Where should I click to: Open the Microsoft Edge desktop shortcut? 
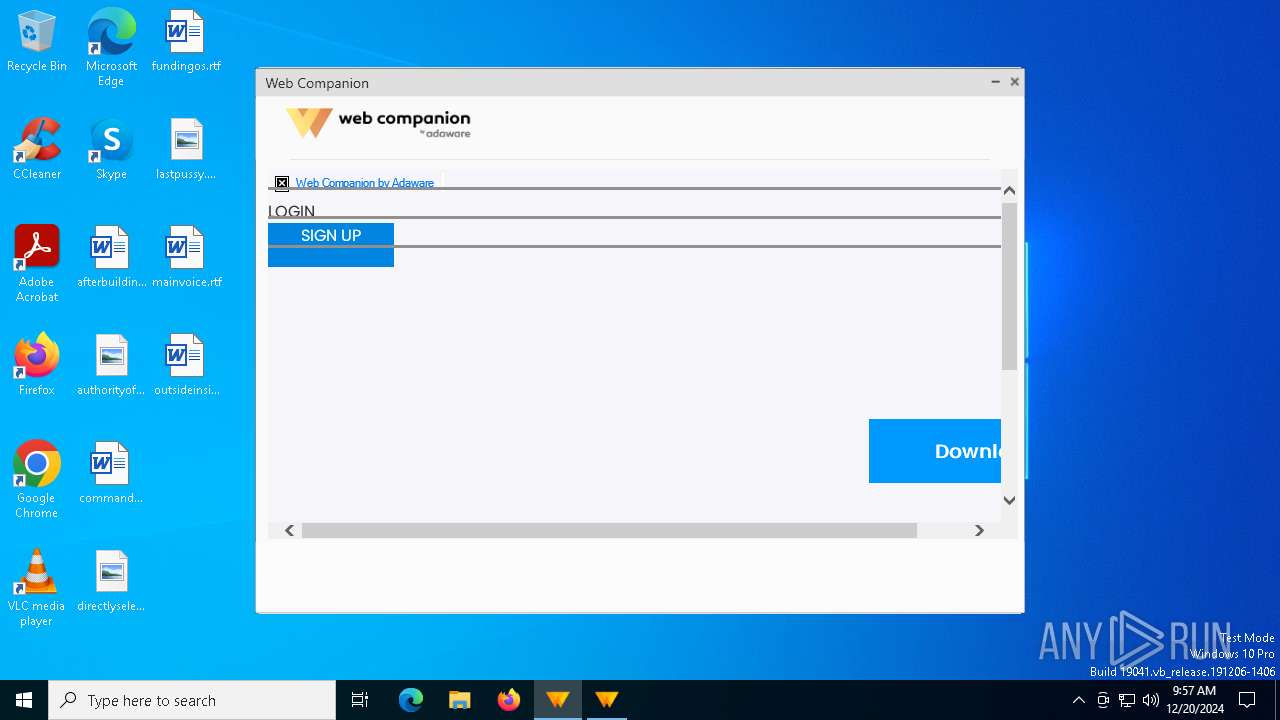tap(111, 47)
